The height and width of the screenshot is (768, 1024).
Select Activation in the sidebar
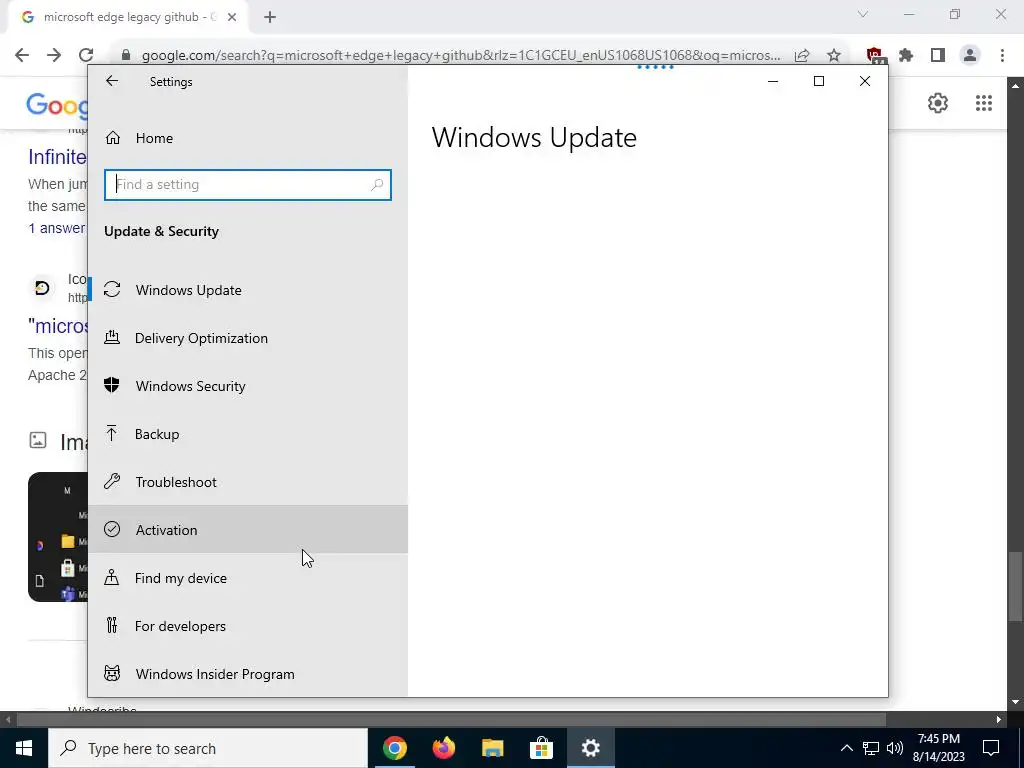click(248, 530)
